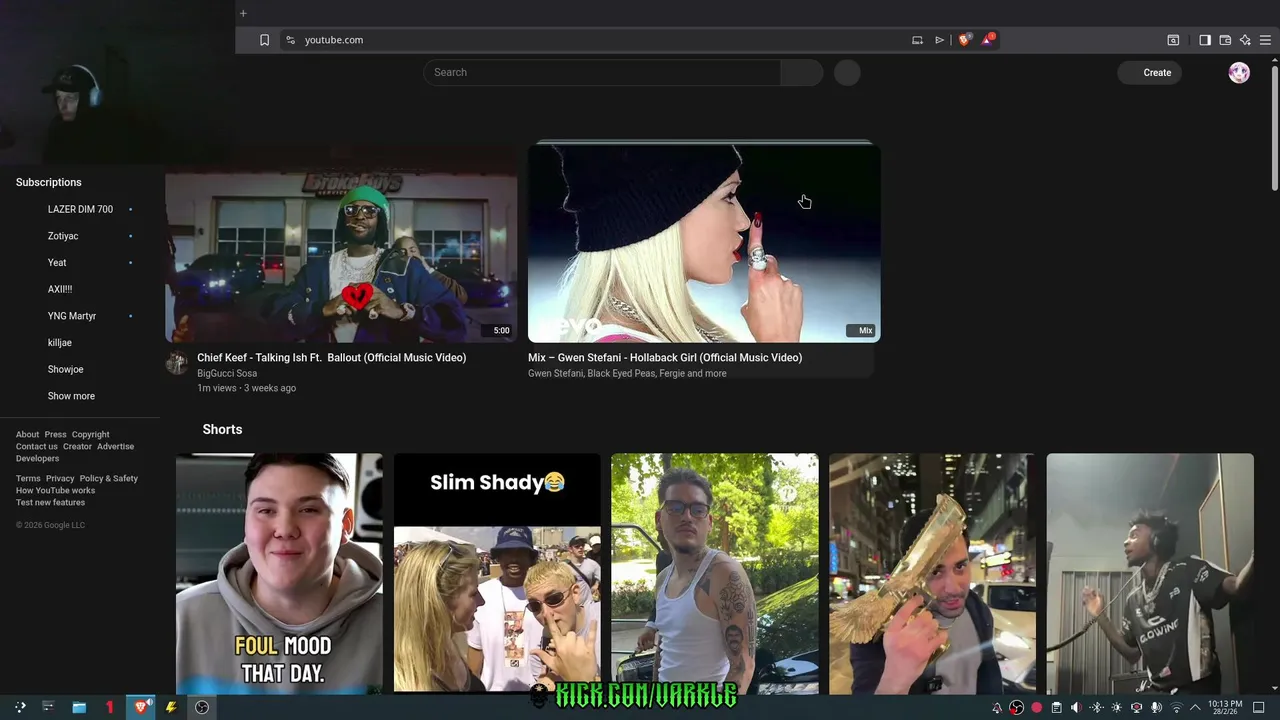Click the voice search microphone button
1280x720 pixels.
pos(847,72)
